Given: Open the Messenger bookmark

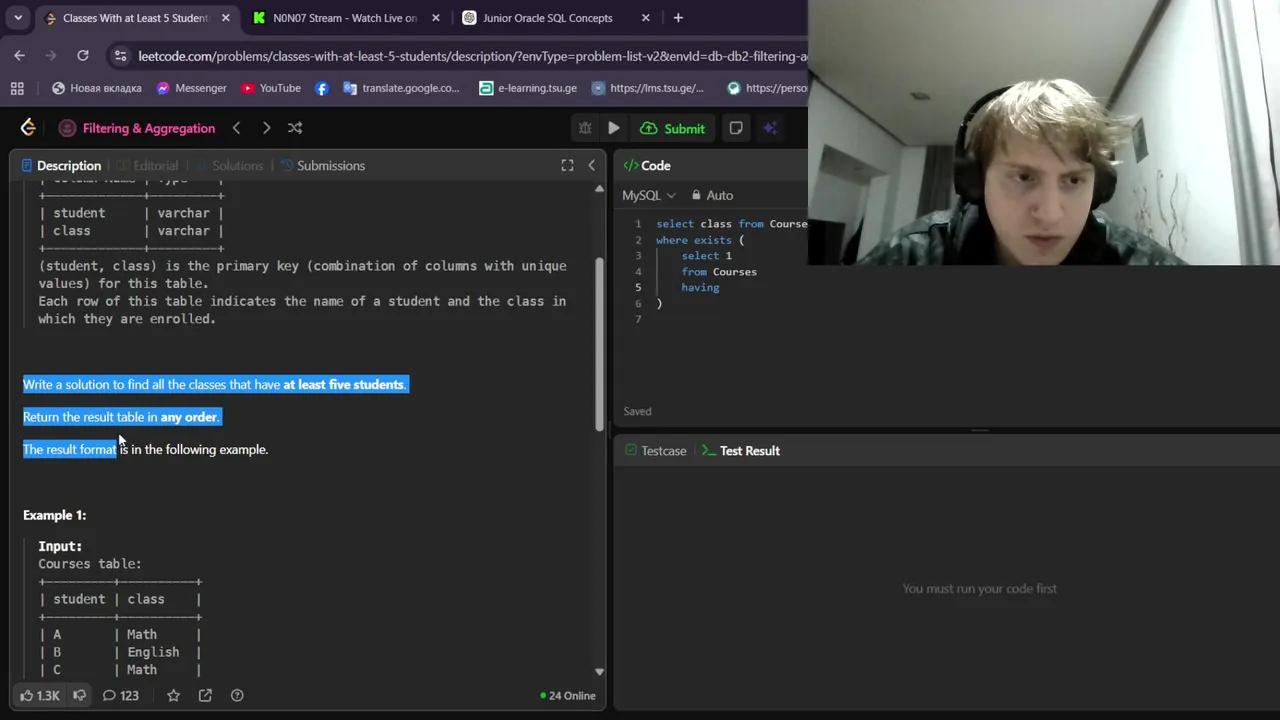Looking at the screenshot, I should 191,88.
